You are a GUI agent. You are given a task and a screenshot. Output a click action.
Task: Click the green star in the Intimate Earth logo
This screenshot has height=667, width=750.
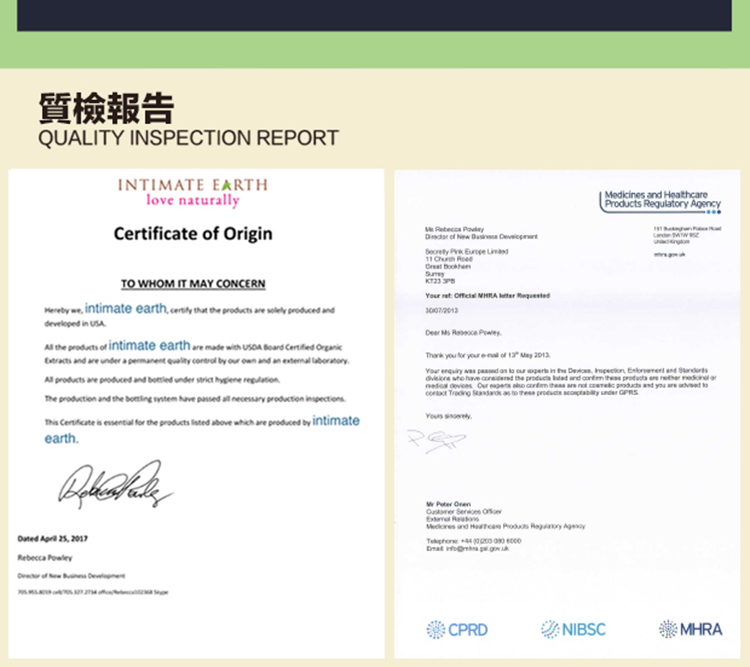tap(225, 185)
